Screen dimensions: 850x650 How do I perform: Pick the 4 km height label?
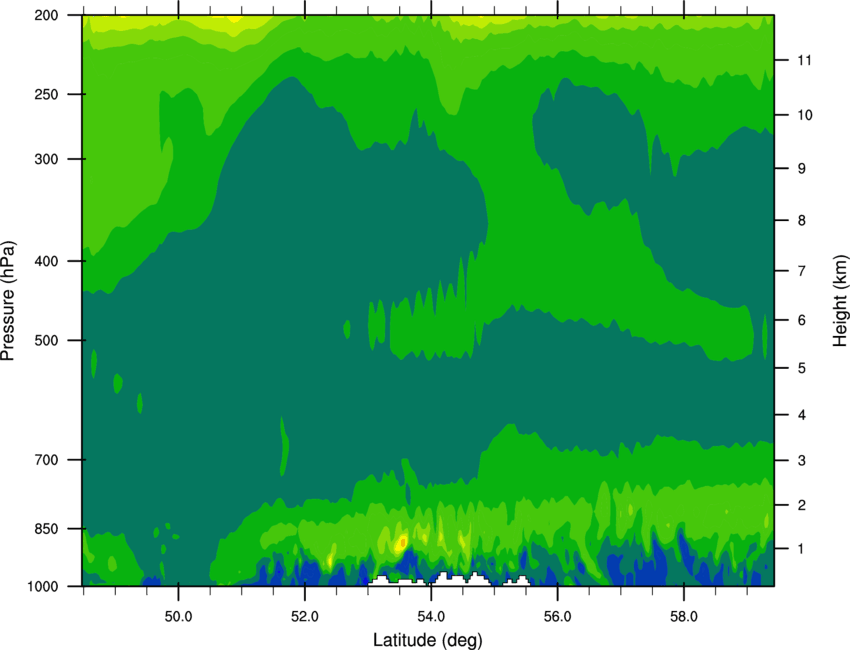[x=802, y=415]
